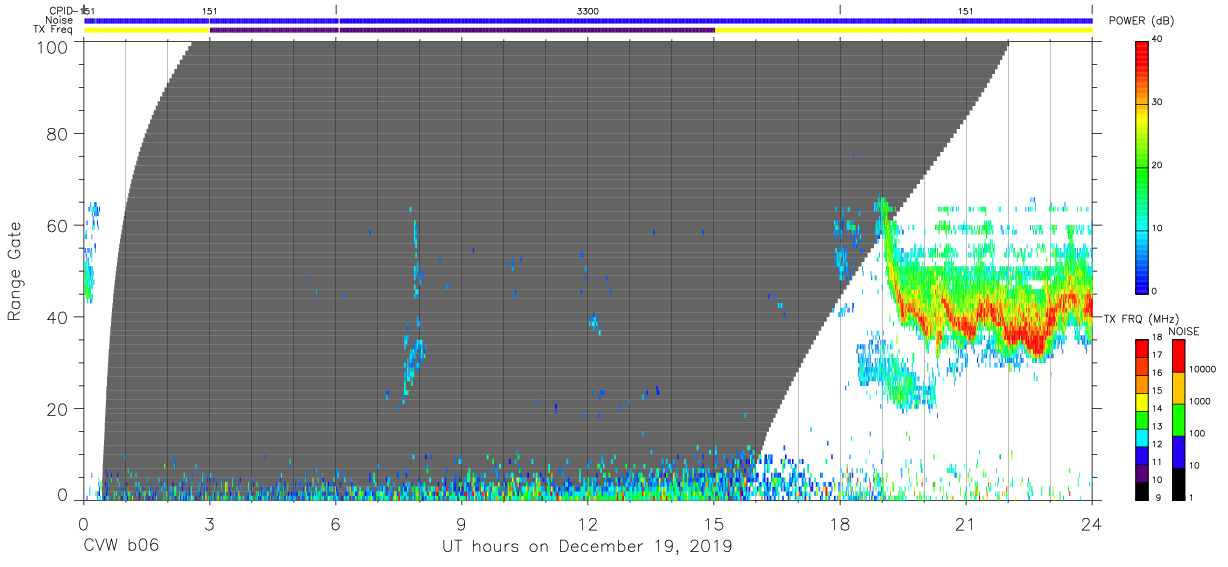Click the blue Noise strip above the plot

pos(588,20)
